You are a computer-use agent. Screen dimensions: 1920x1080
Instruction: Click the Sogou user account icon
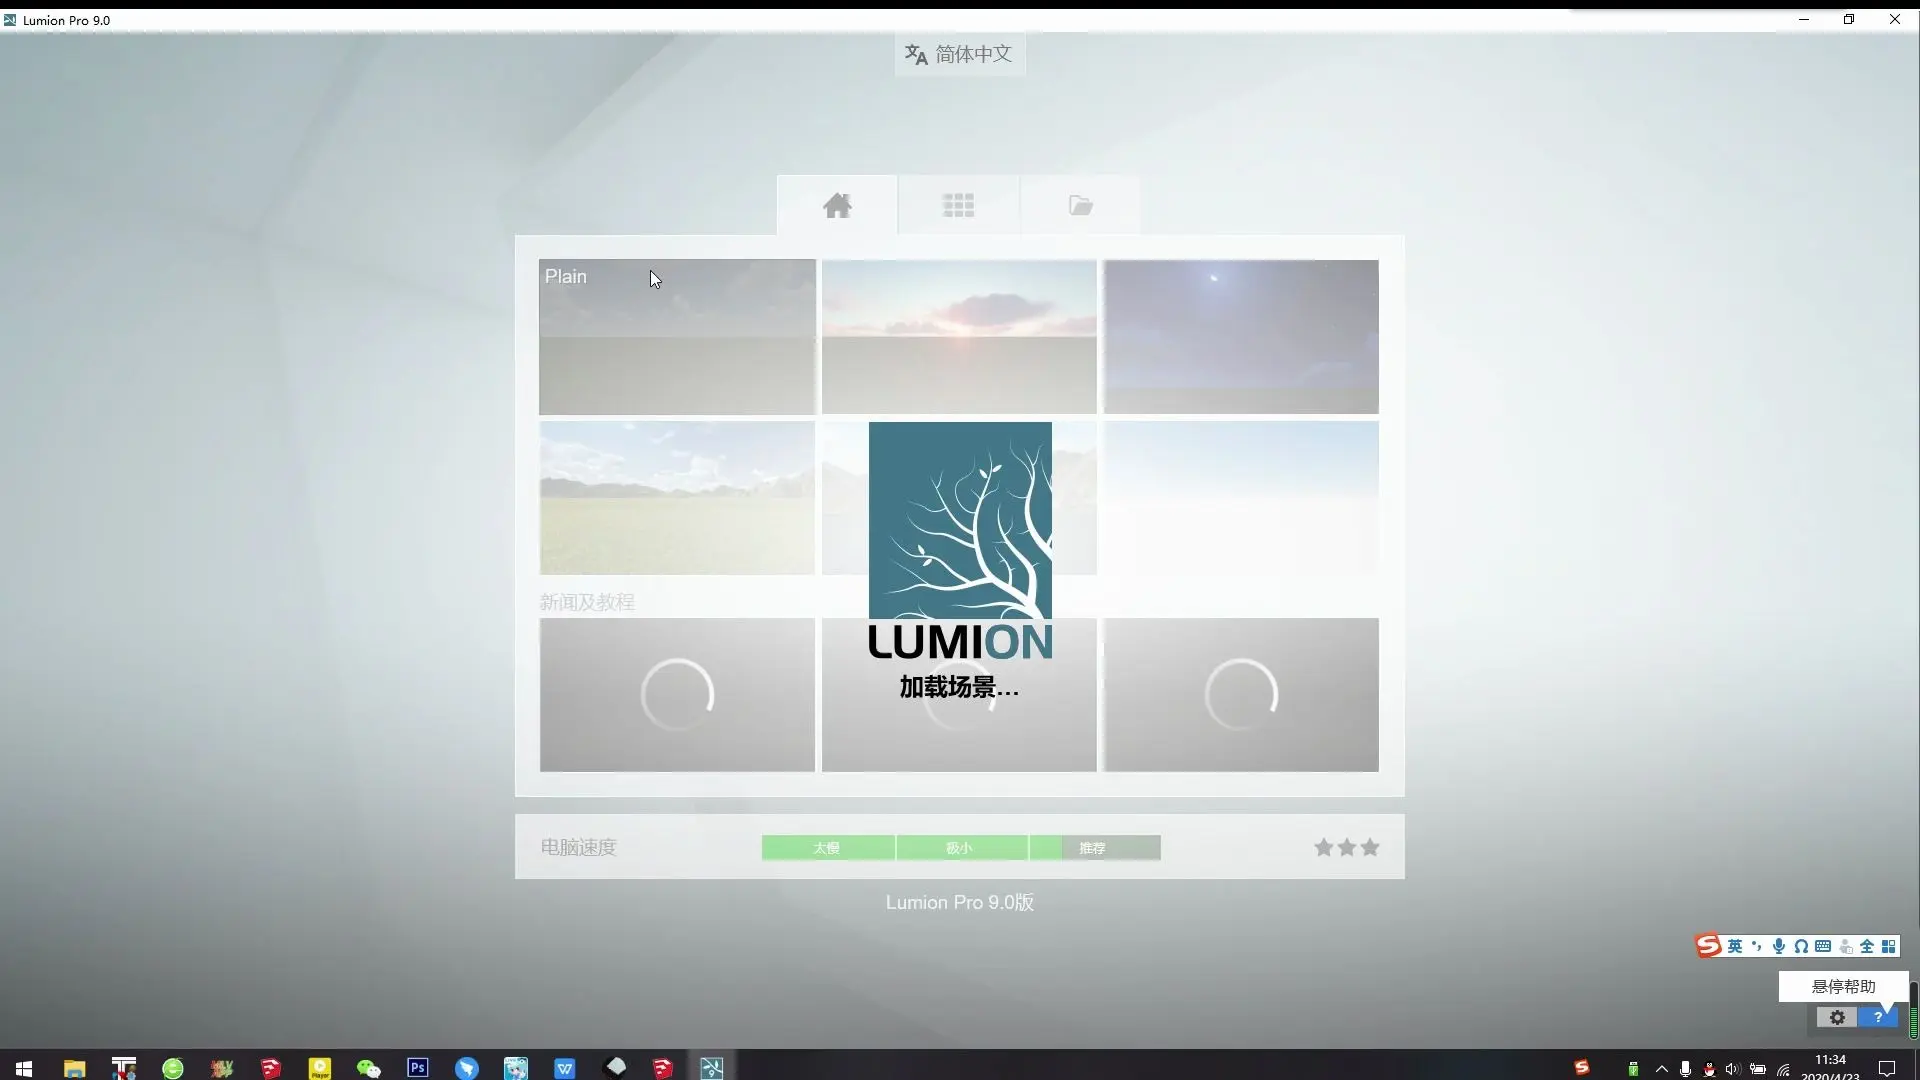coord(1845,946)
